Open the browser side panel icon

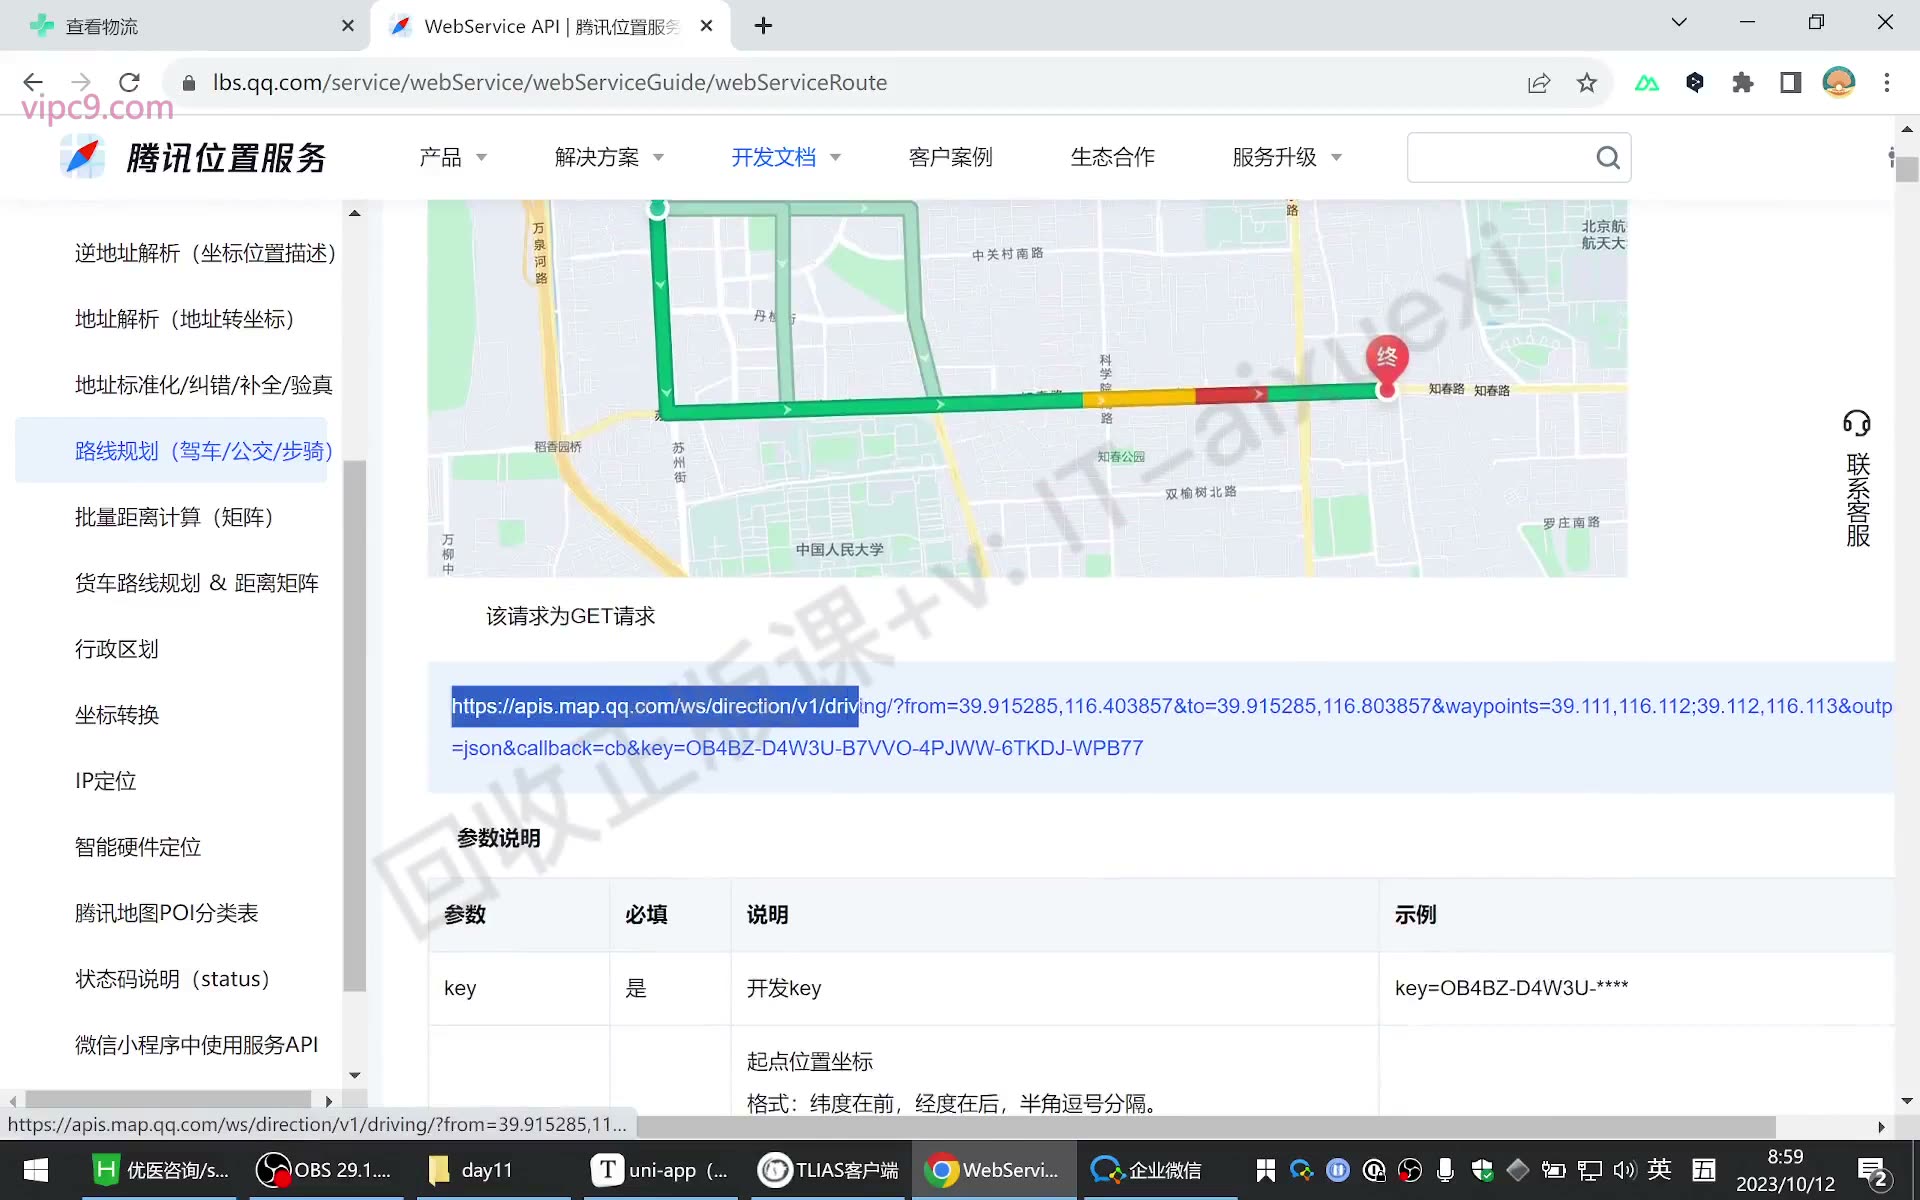[1790, 83]
